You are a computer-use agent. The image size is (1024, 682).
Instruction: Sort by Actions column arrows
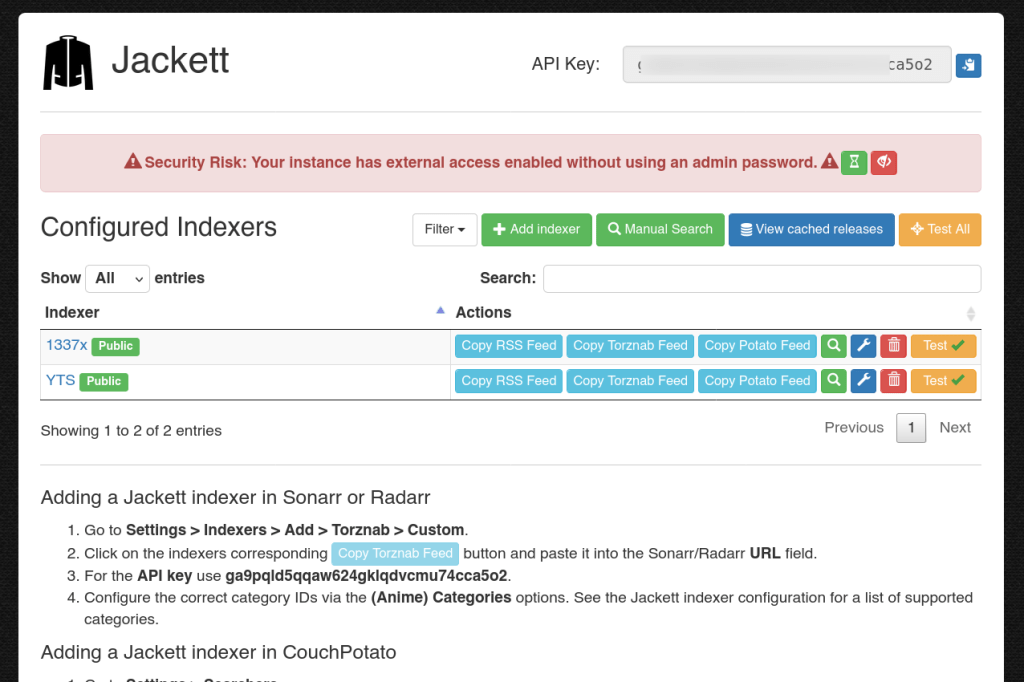(971, 314)
